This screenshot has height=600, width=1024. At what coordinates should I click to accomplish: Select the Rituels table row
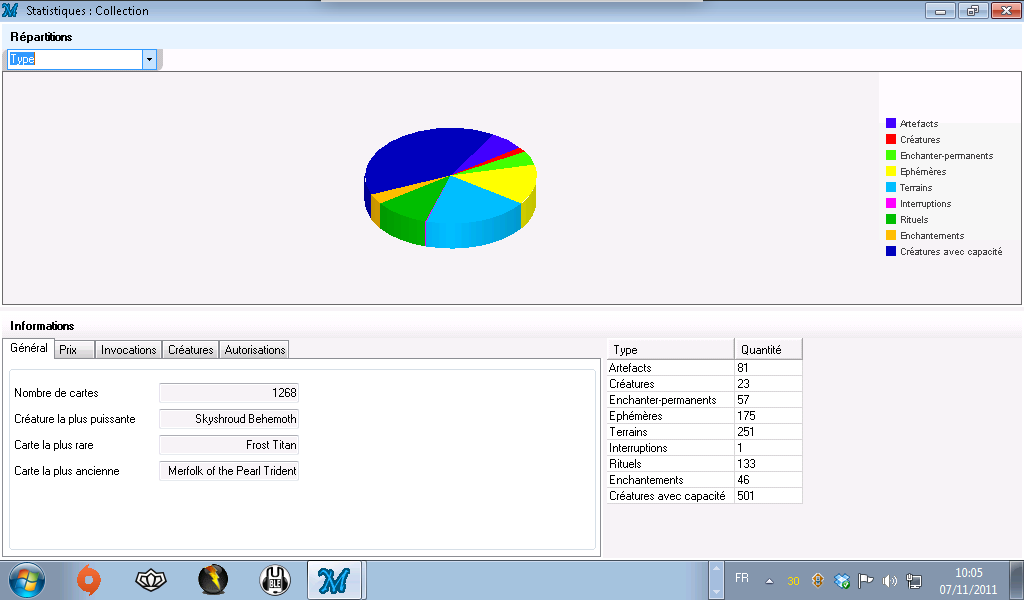(705, 464)
